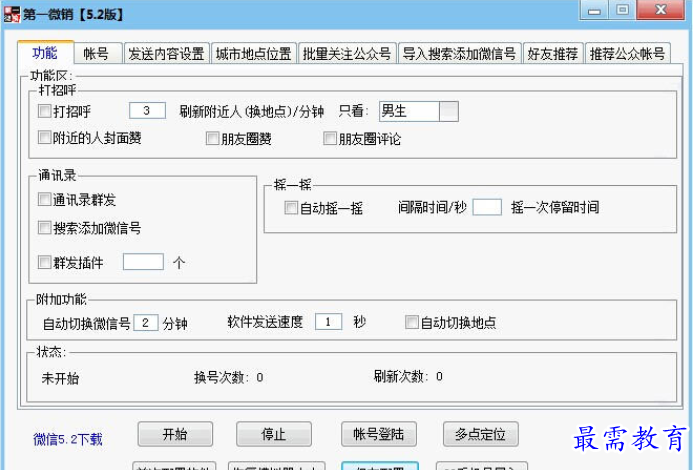Enable the 自动切换地点 checkbox

click(412, 322)
